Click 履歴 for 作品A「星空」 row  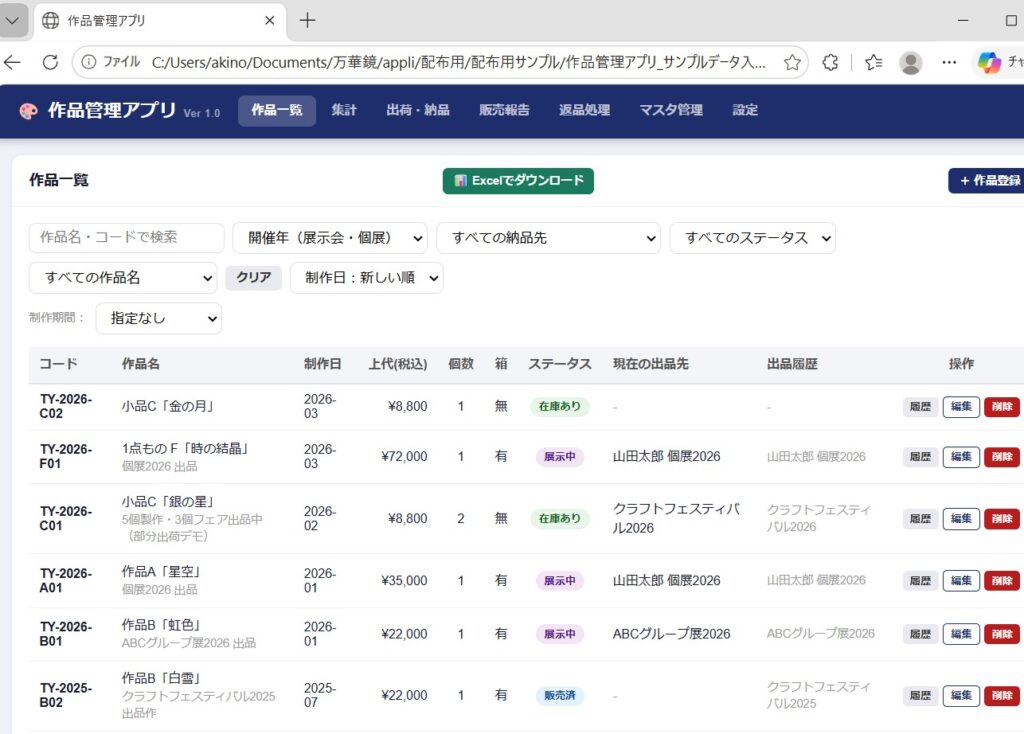(x=920, y=581)
